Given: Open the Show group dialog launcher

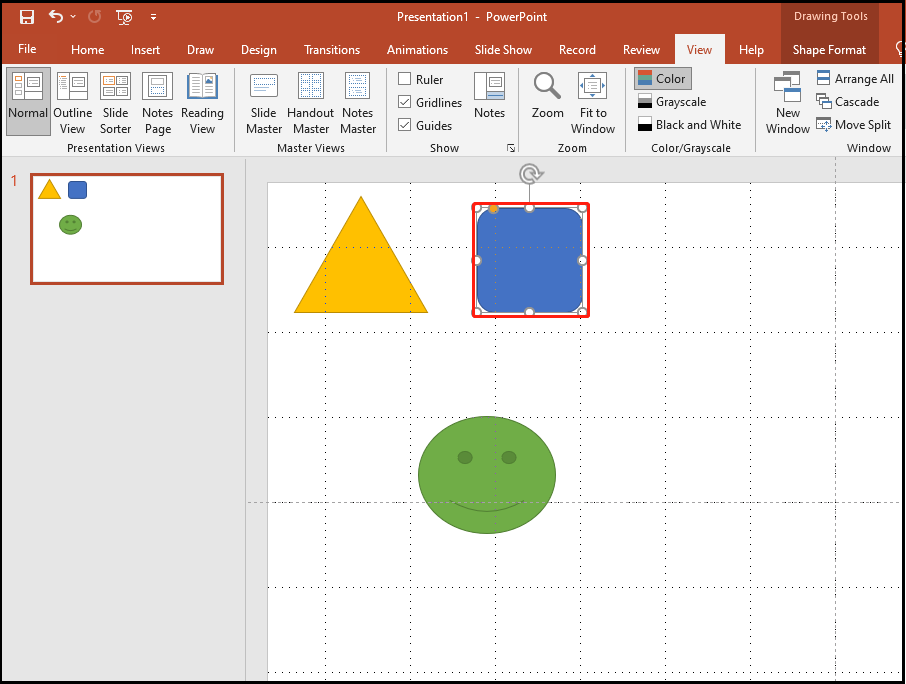Looking at the screenshot, I should coord(511,148).
